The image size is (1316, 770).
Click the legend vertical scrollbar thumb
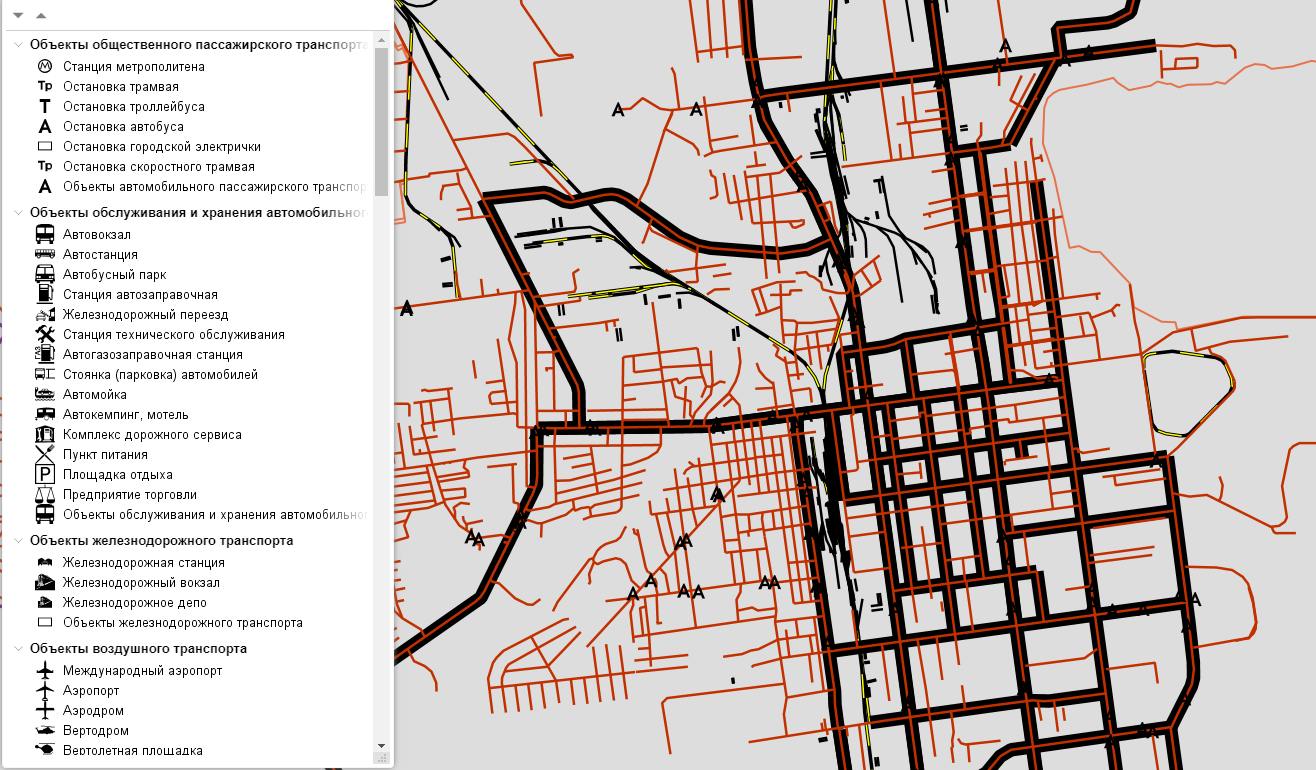pos(380,121)
